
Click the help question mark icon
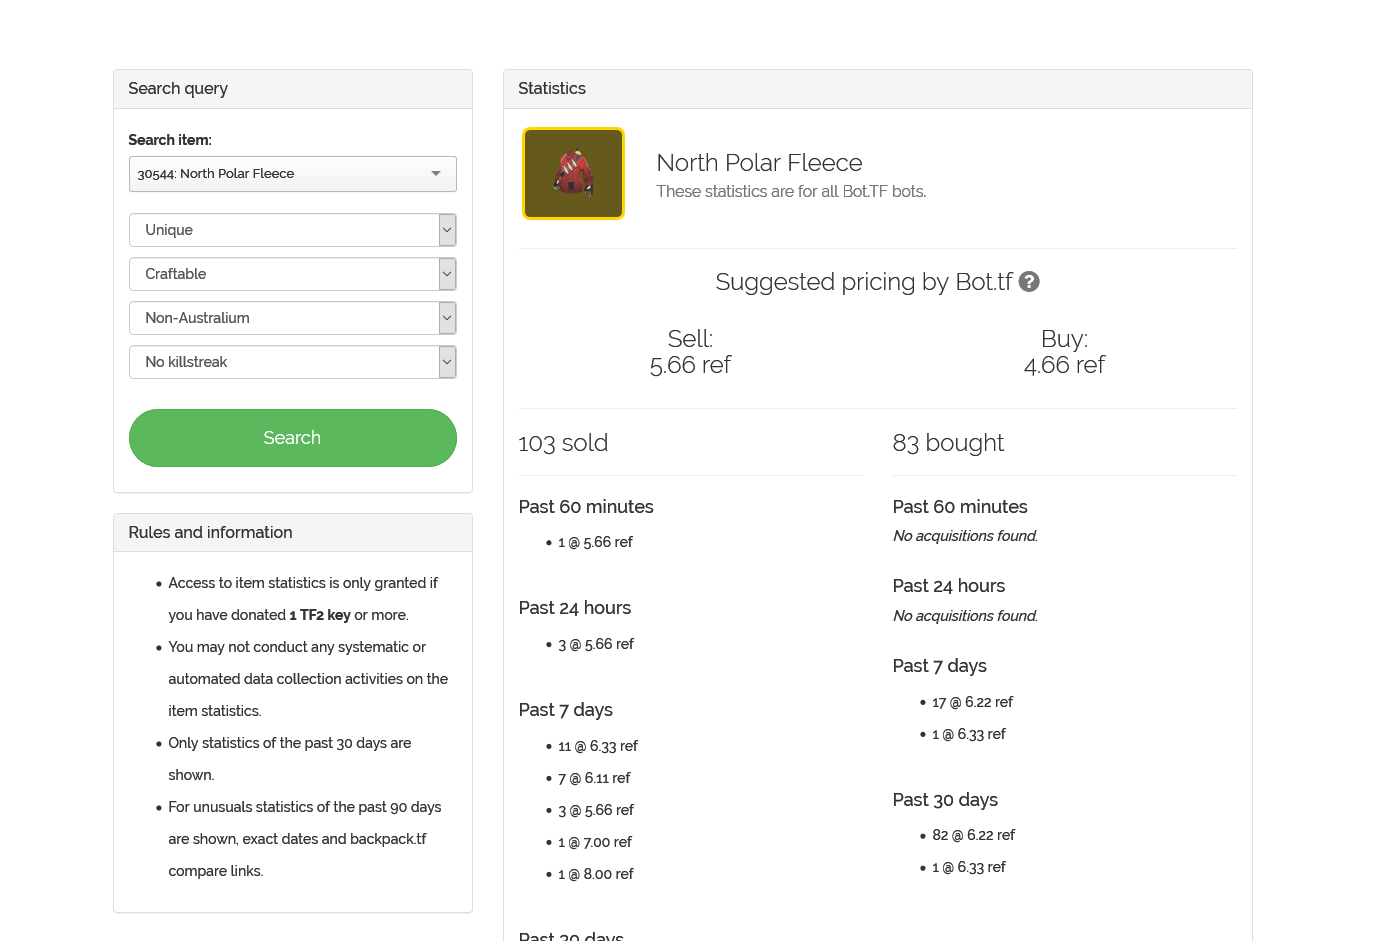[x=1029, y=282]
